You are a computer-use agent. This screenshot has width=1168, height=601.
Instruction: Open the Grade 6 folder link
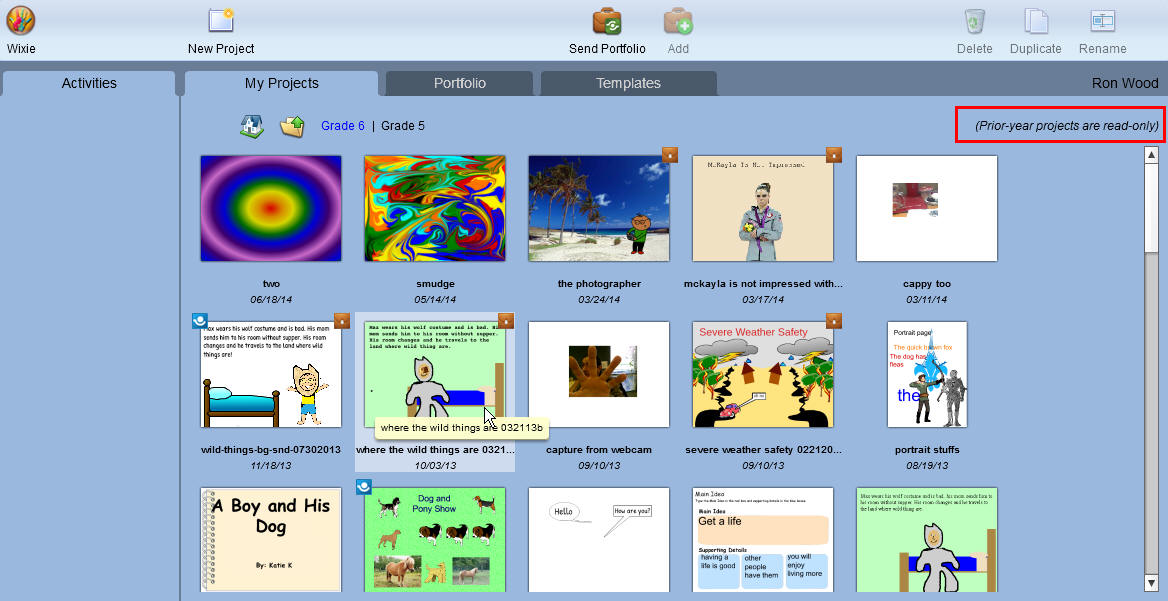point(343,126)
